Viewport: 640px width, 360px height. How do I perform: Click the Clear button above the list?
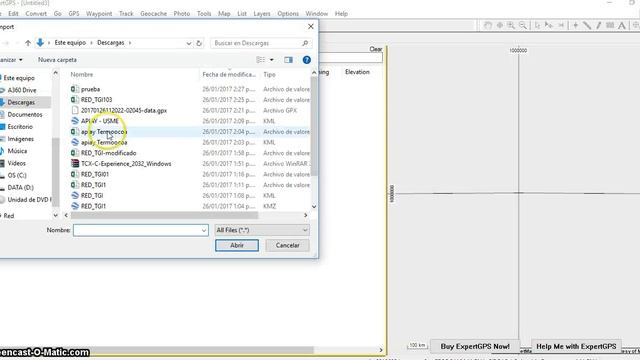(376, 49)
